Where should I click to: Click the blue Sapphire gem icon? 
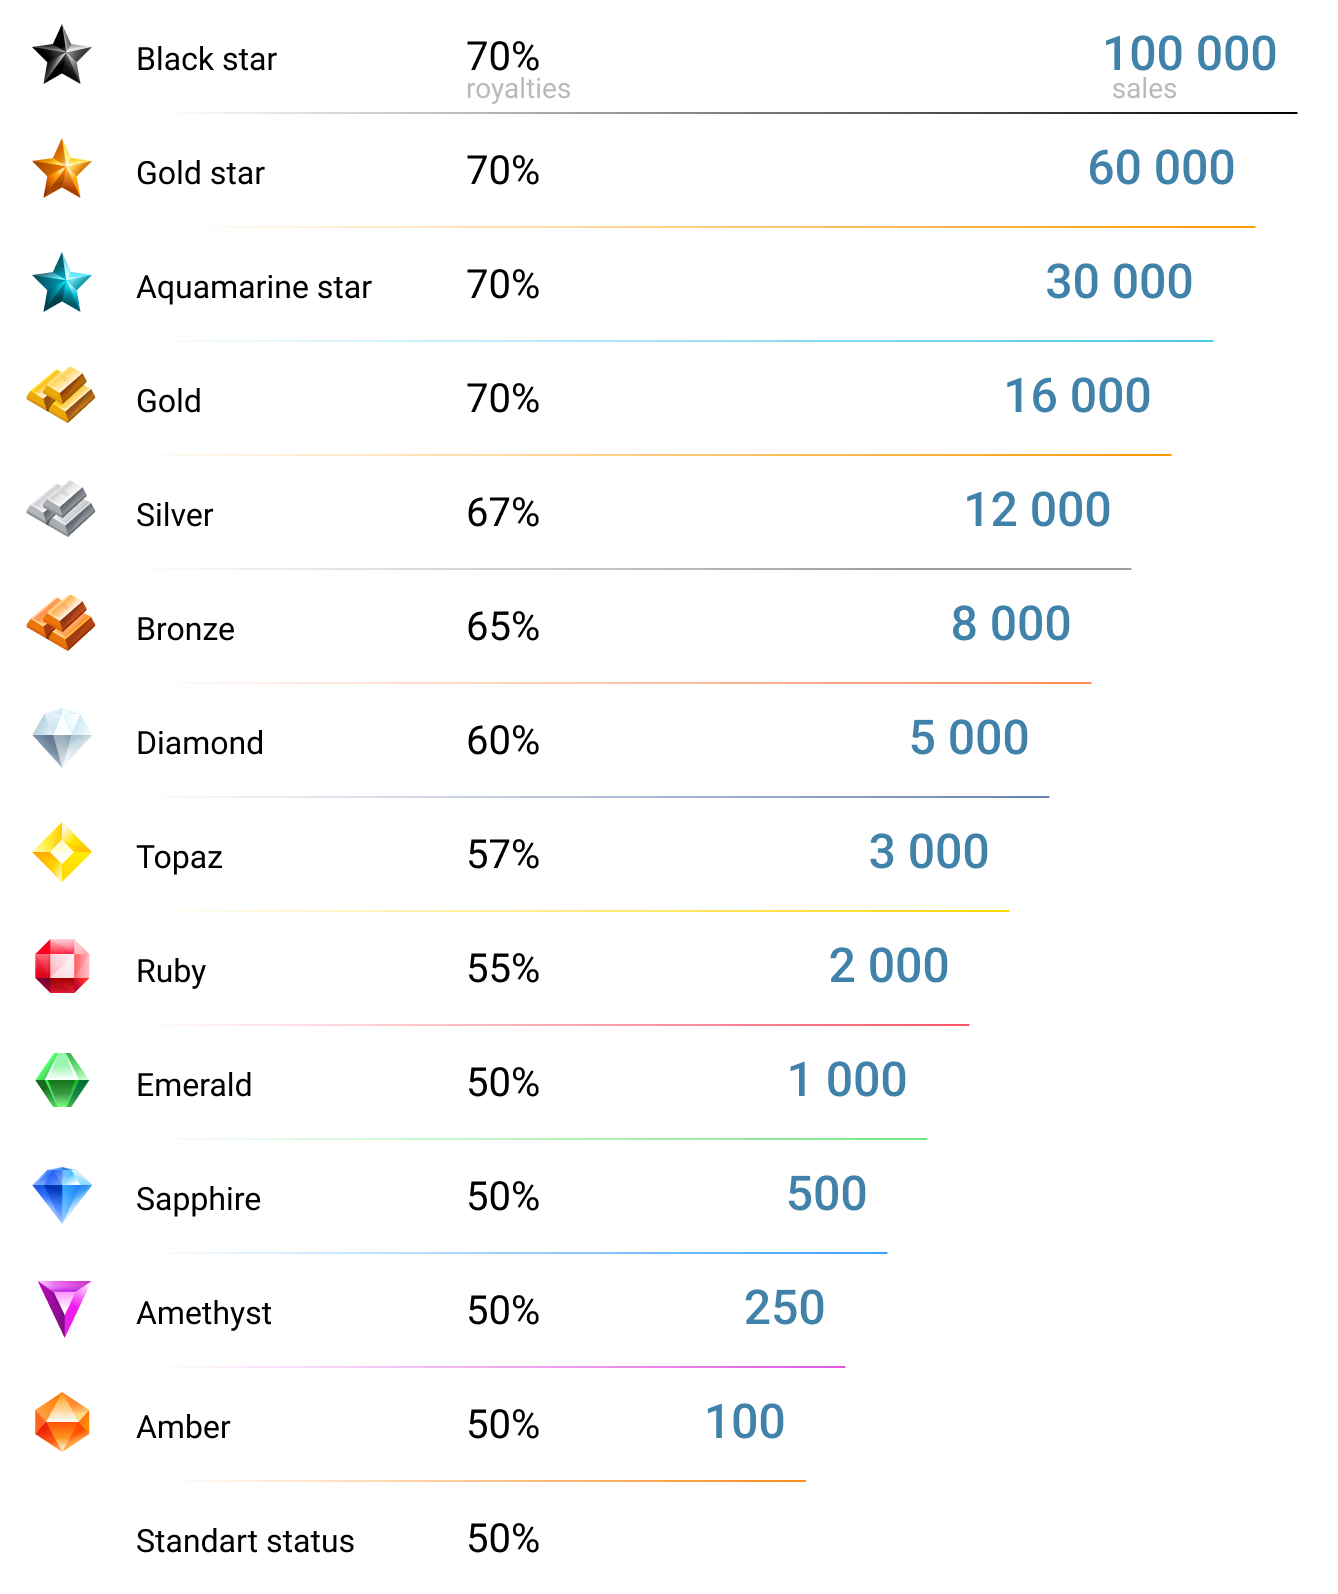tap(62, 1194)
